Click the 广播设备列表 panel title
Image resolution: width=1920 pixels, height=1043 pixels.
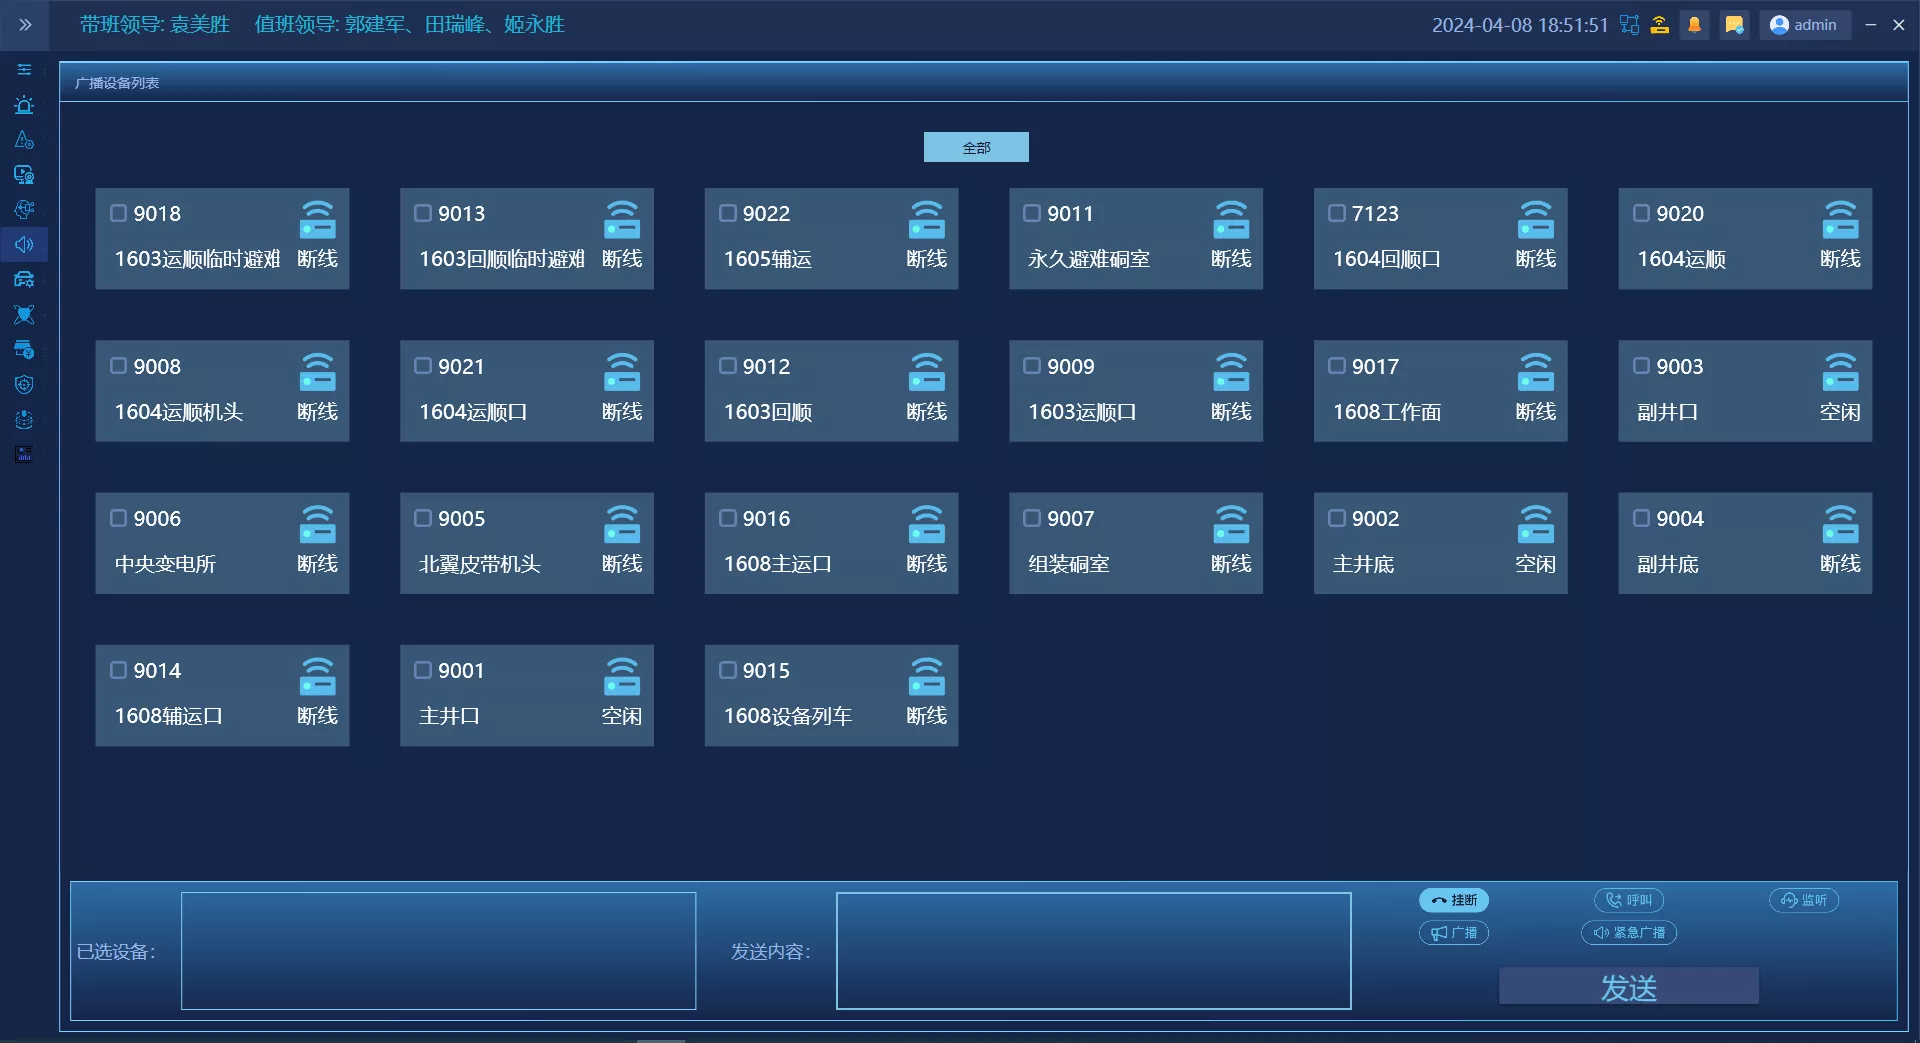(x=117, y=83)
